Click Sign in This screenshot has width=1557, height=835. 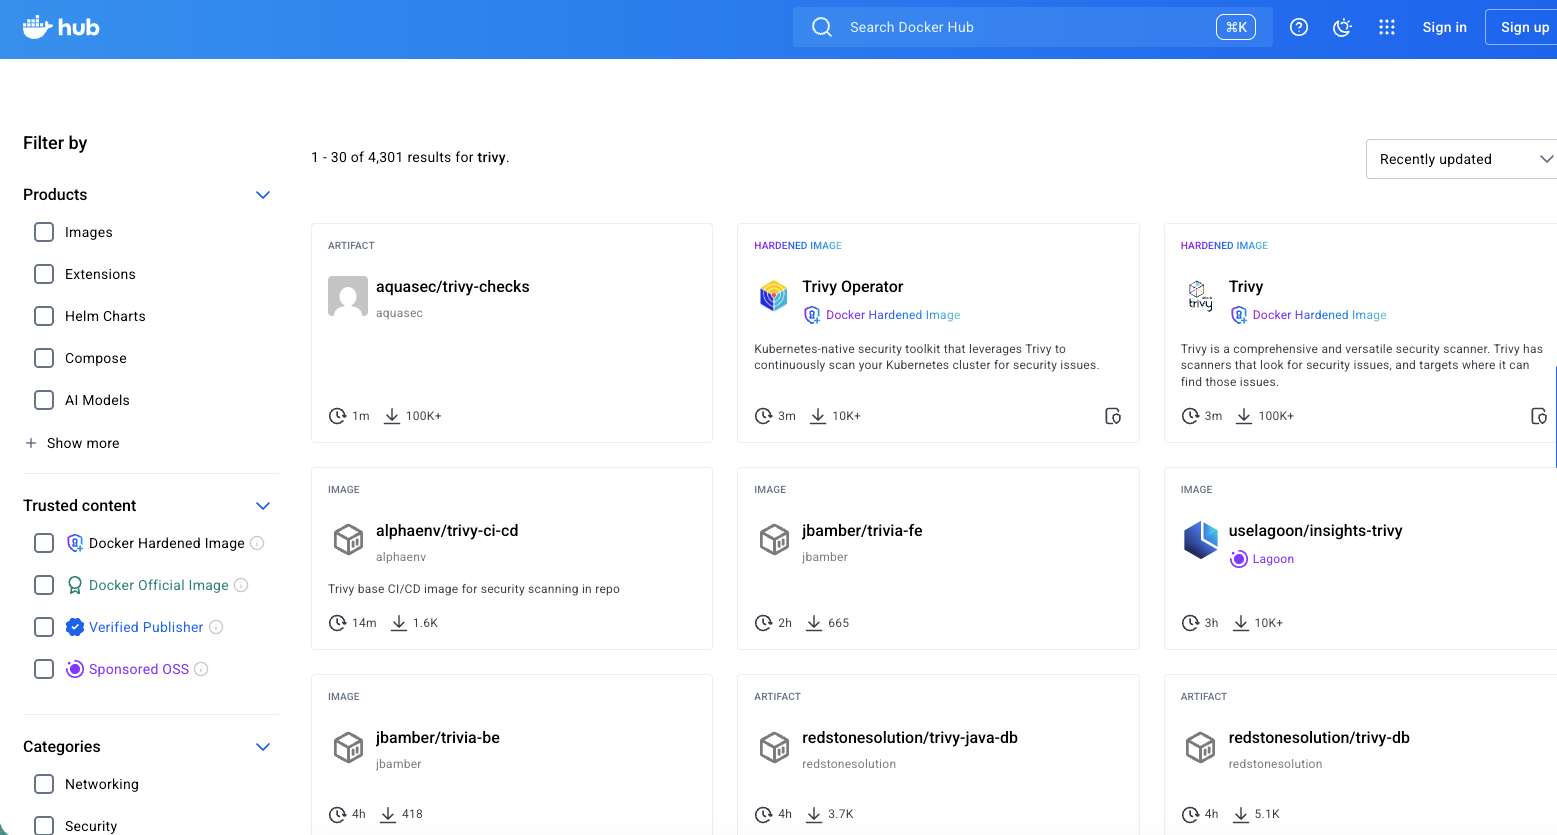pos(1445,27)
